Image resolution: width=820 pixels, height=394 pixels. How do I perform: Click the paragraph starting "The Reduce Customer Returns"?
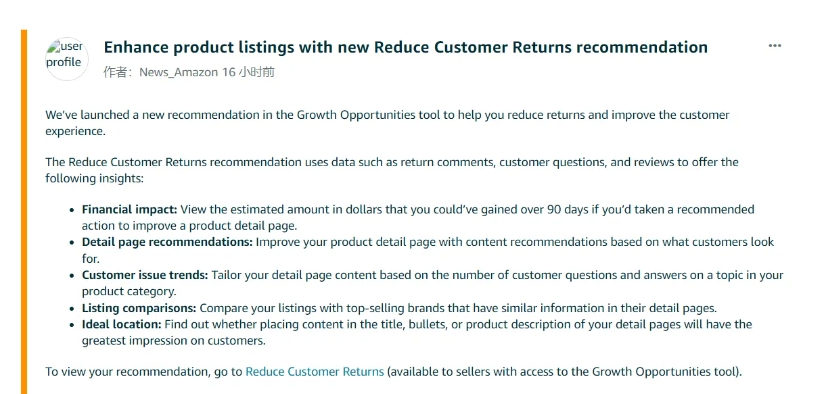point(392,170)
